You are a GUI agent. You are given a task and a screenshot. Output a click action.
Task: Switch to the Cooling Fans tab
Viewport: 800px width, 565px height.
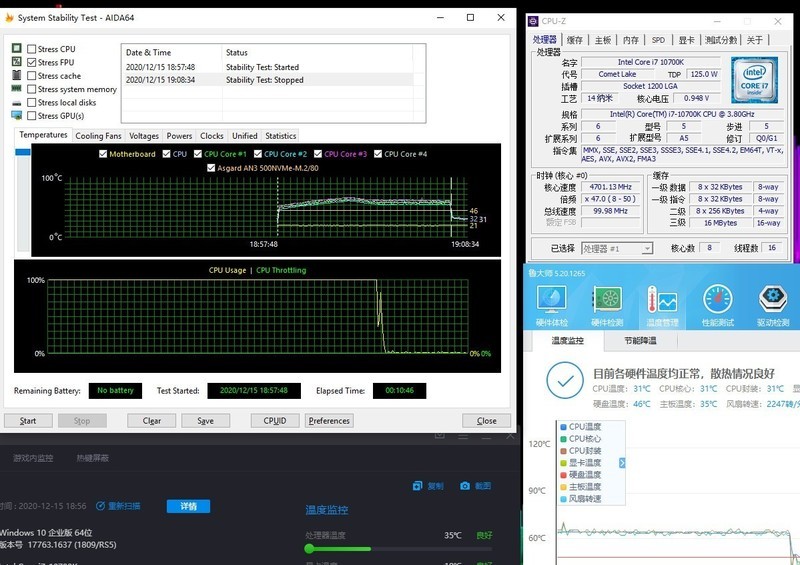98,136
